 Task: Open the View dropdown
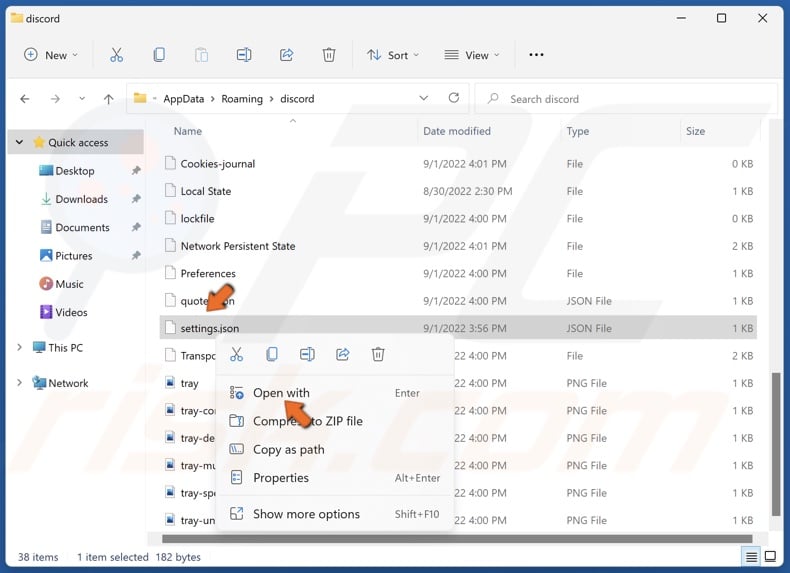(473, 55)
